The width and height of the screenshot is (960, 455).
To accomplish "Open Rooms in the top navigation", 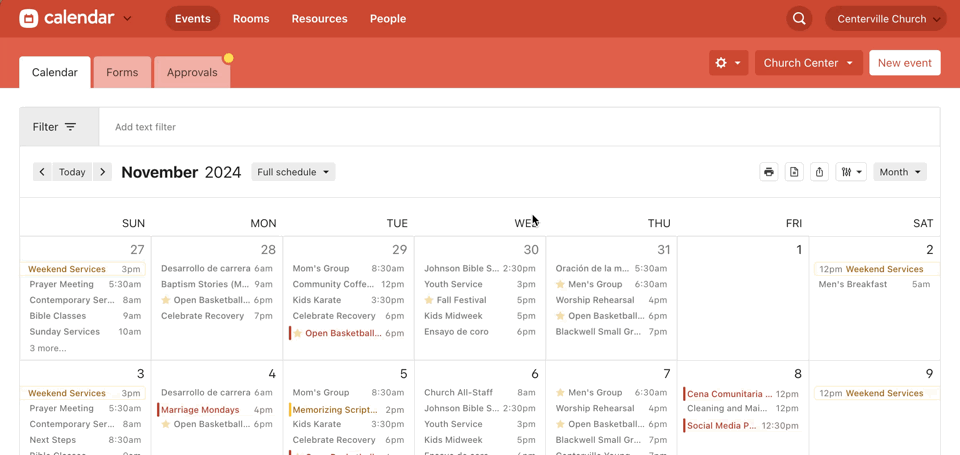I will point(251,19).
